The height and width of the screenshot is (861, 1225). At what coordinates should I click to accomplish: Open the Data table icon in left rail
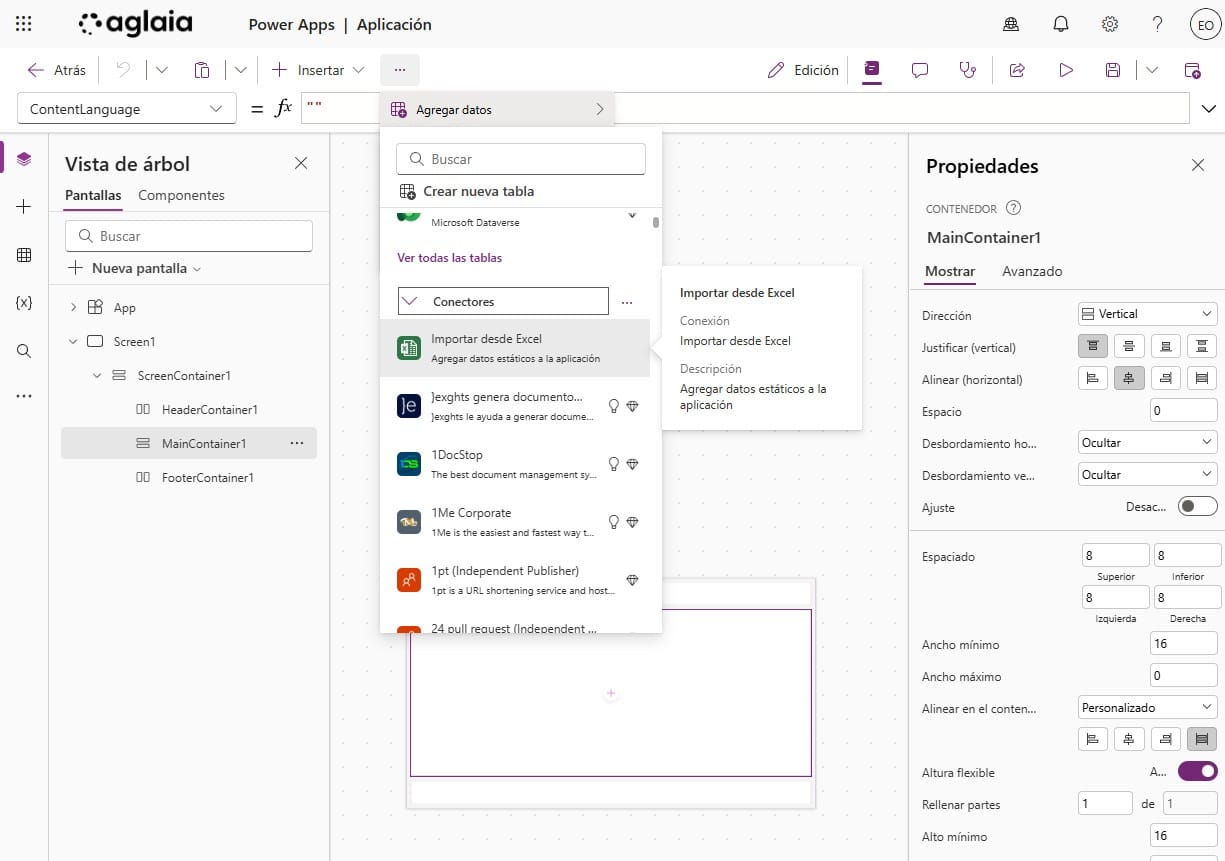click(x=24, y=255)
